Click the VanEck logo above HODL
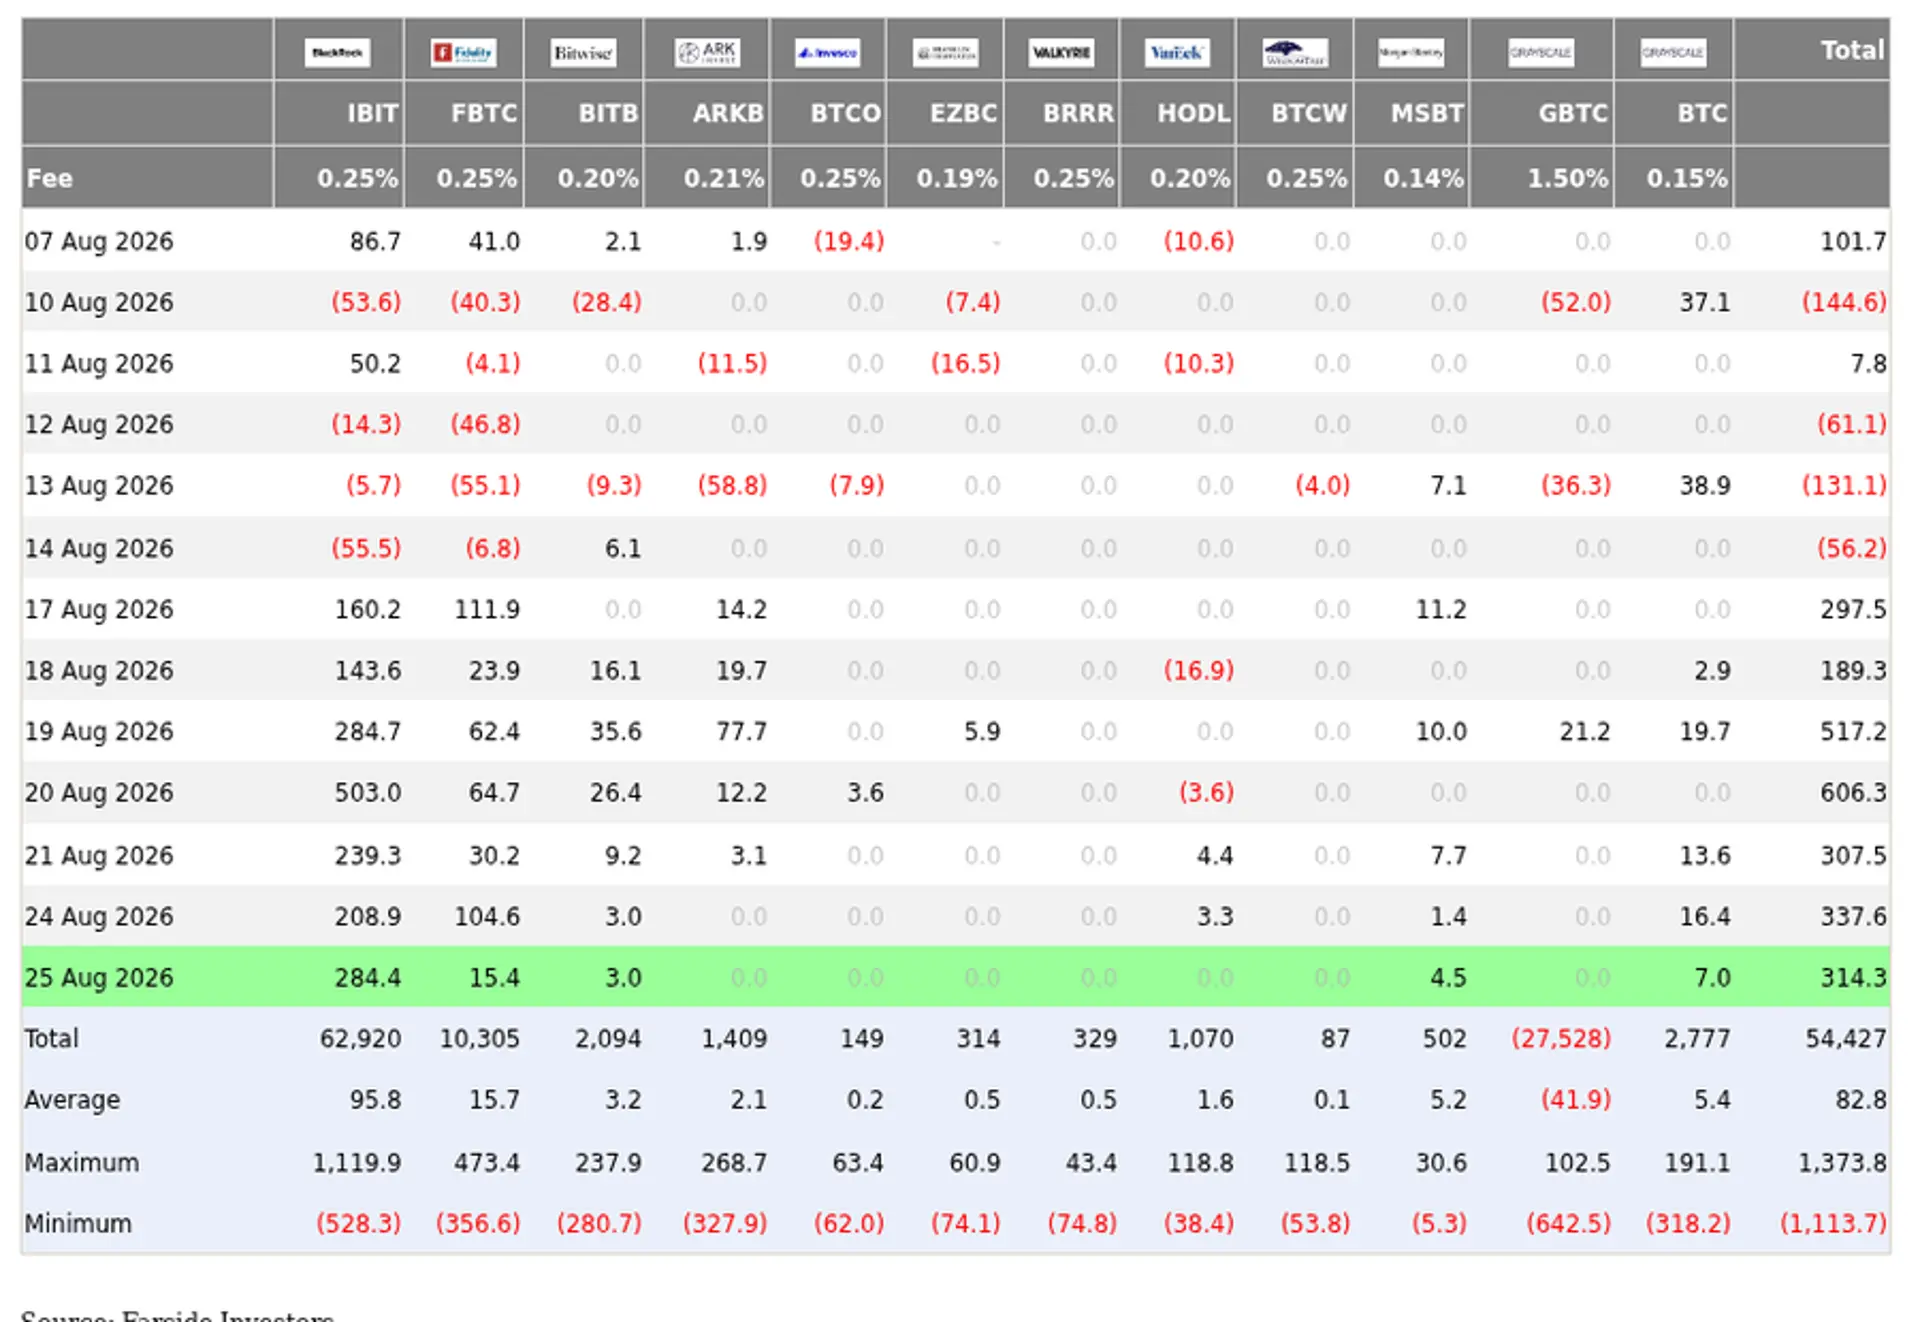Viewport: 1920px width, 1322px height. pos(1177,52)
